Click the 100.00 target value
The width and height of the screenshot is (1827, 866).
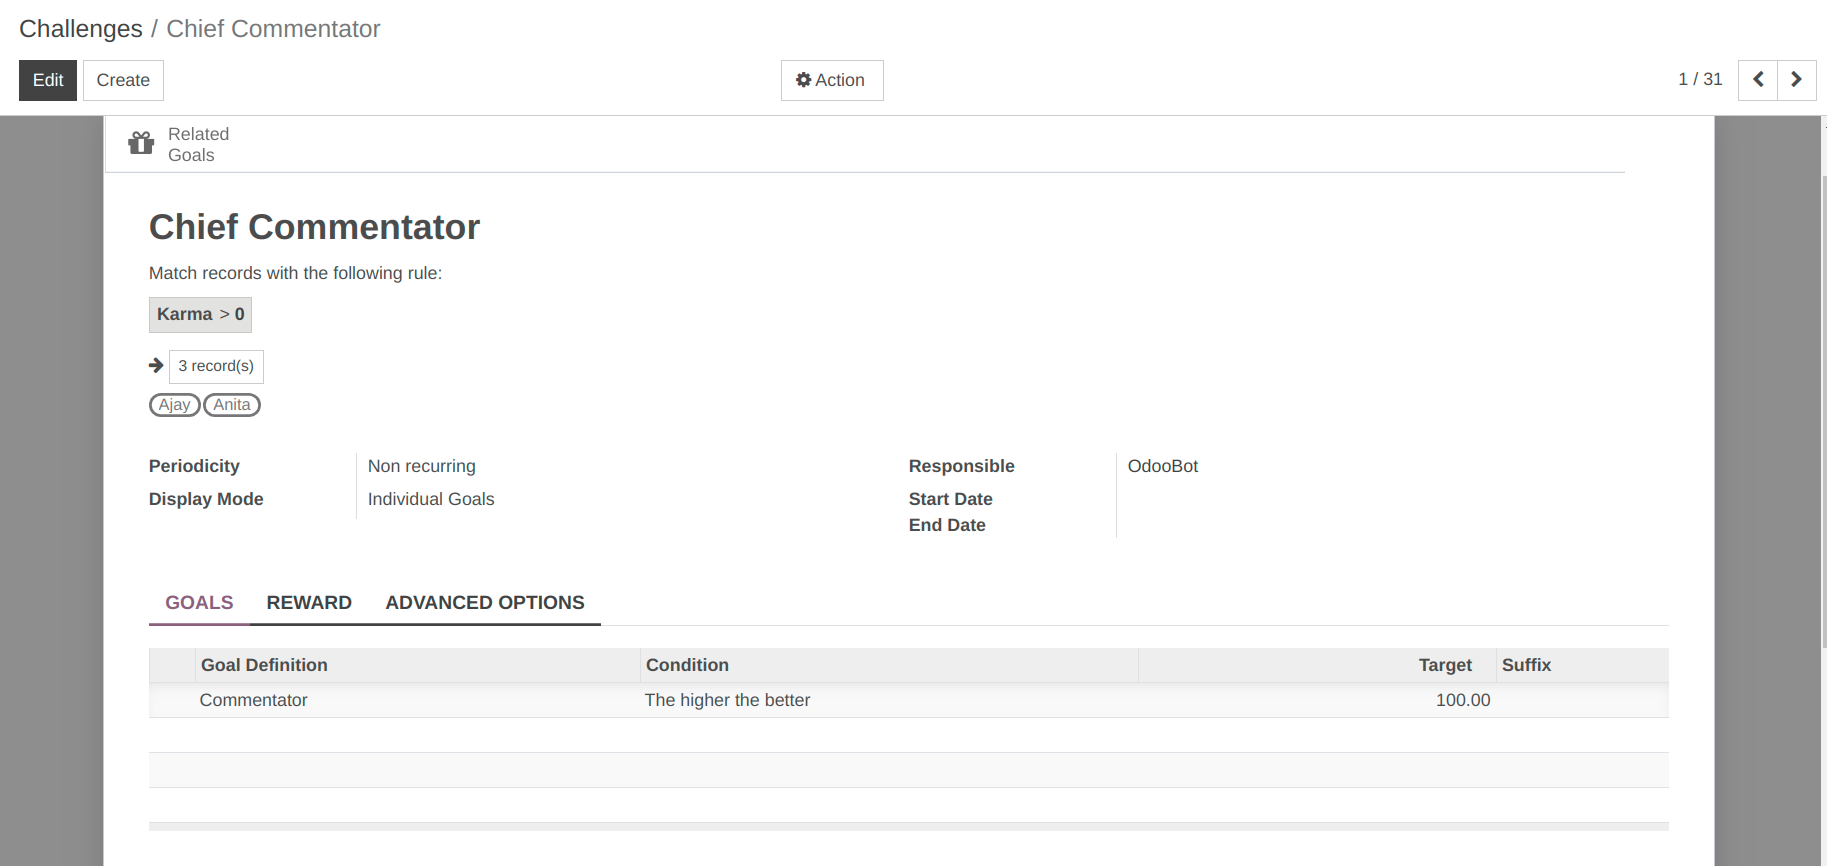[1463, 700]
